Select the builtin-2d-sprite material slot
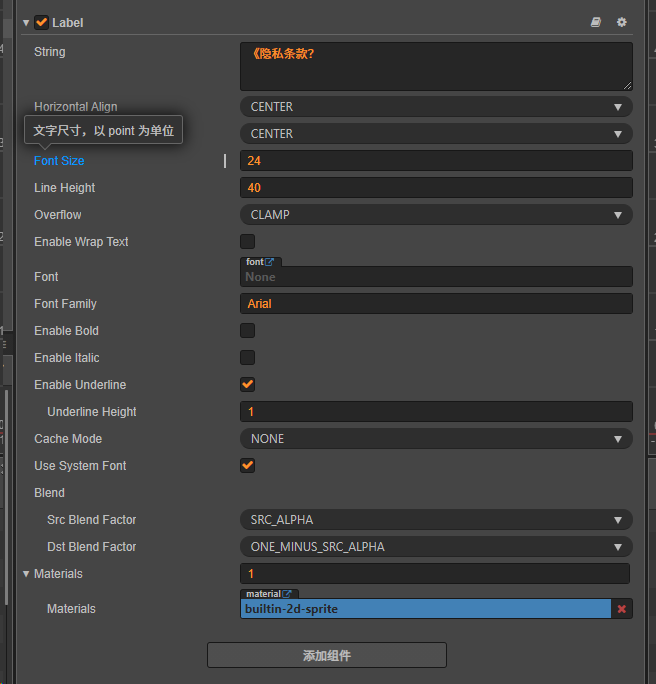This screenshot has width=656, height=684. tap(426, 609)
